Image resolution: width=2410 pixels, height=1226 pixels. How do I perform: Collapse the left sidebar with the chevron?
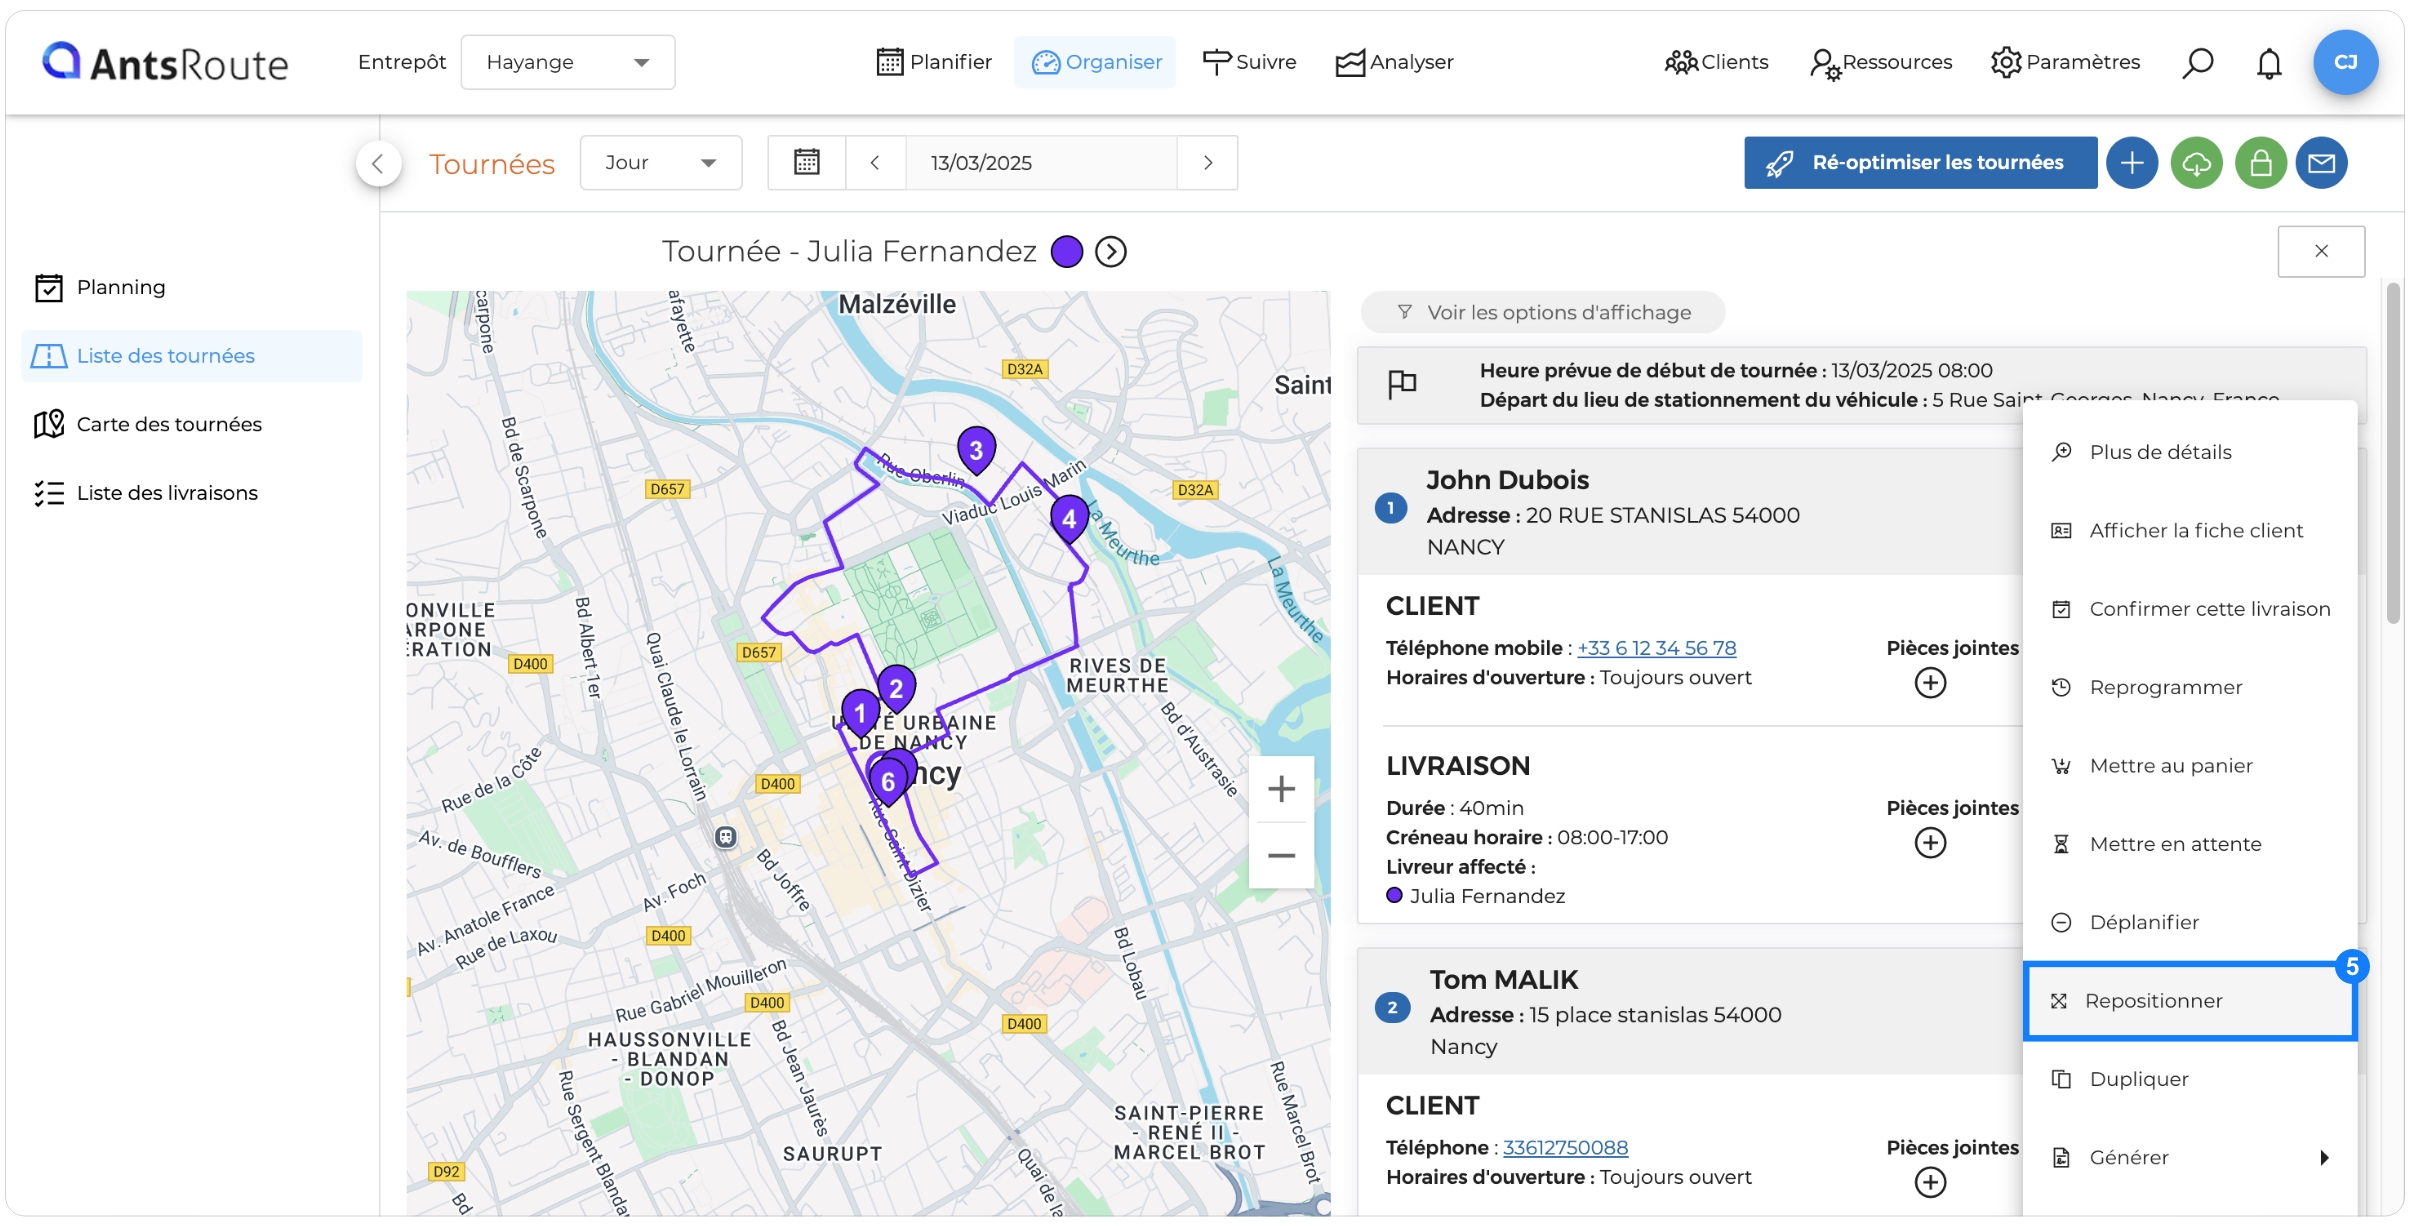(378, 163)
